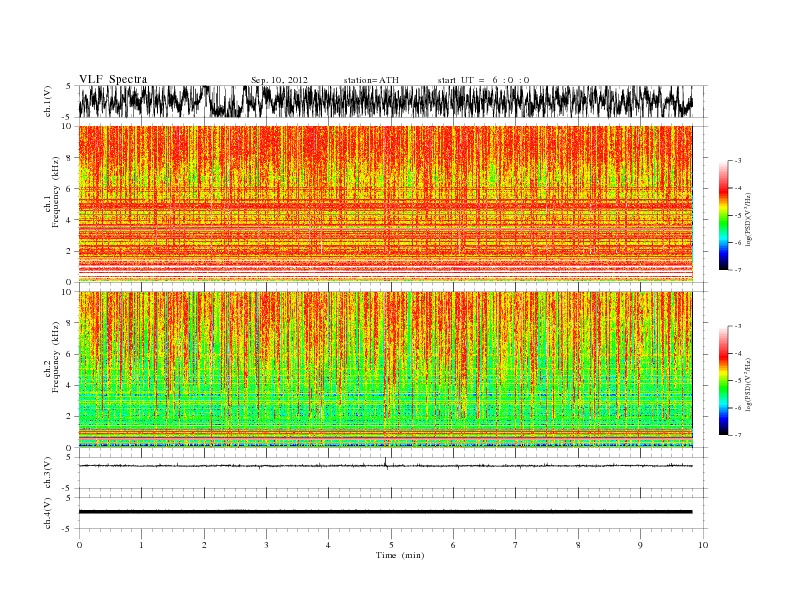Click the ch.3 spike near minute 5
Viewport: 792px width, 612px height.
click(386, 463)
